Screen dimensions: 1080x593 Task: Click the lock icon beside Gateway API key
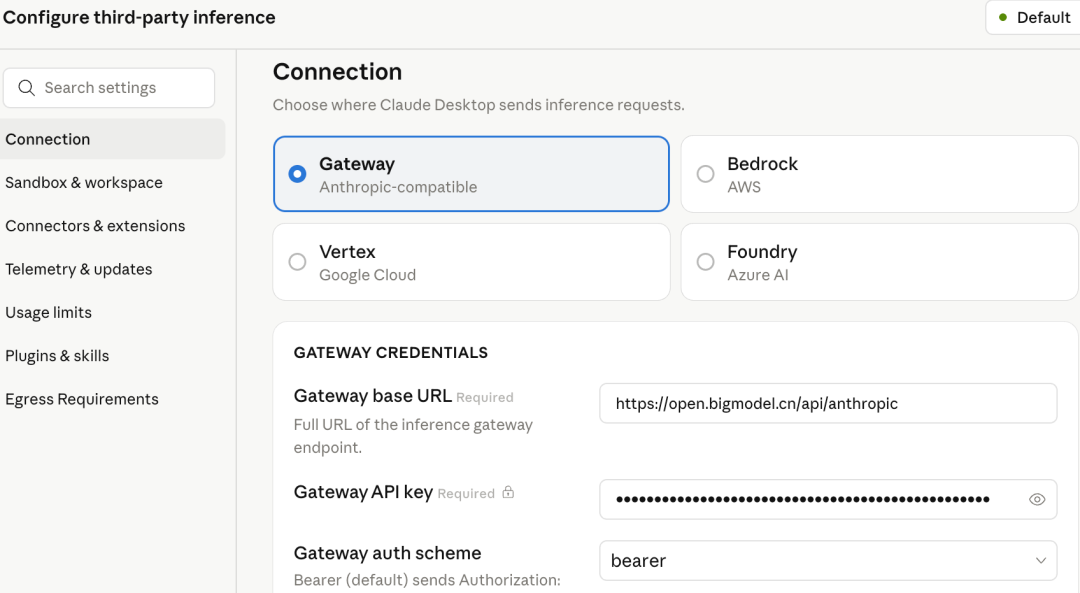coord(508,492)
